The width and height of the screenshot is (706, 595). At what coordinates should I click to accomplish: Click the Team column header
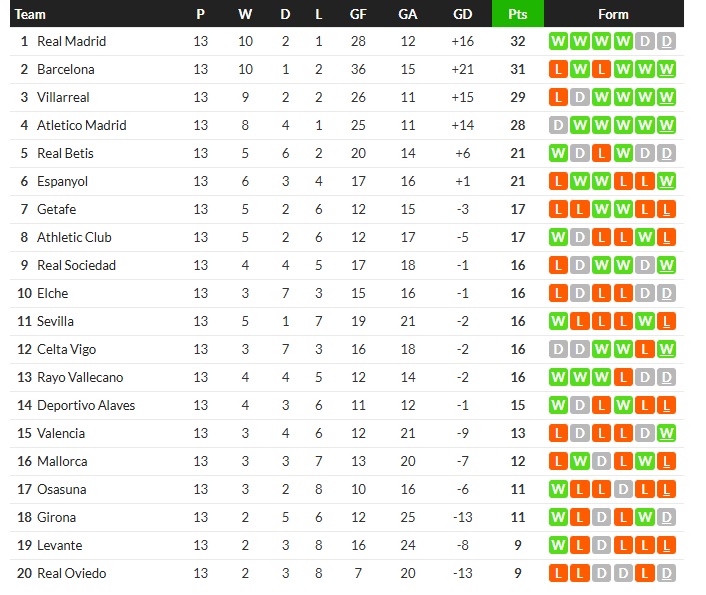click(x=31, y=14)
